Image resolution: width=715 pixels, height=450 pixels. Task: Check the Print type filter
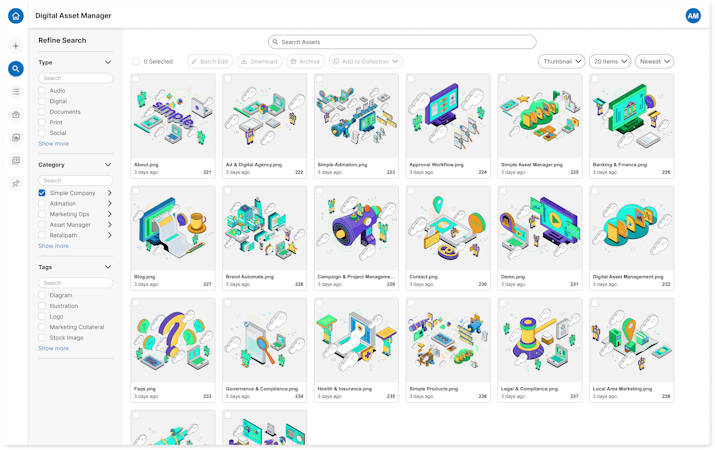pyautogui.click(x=42, y=122)
